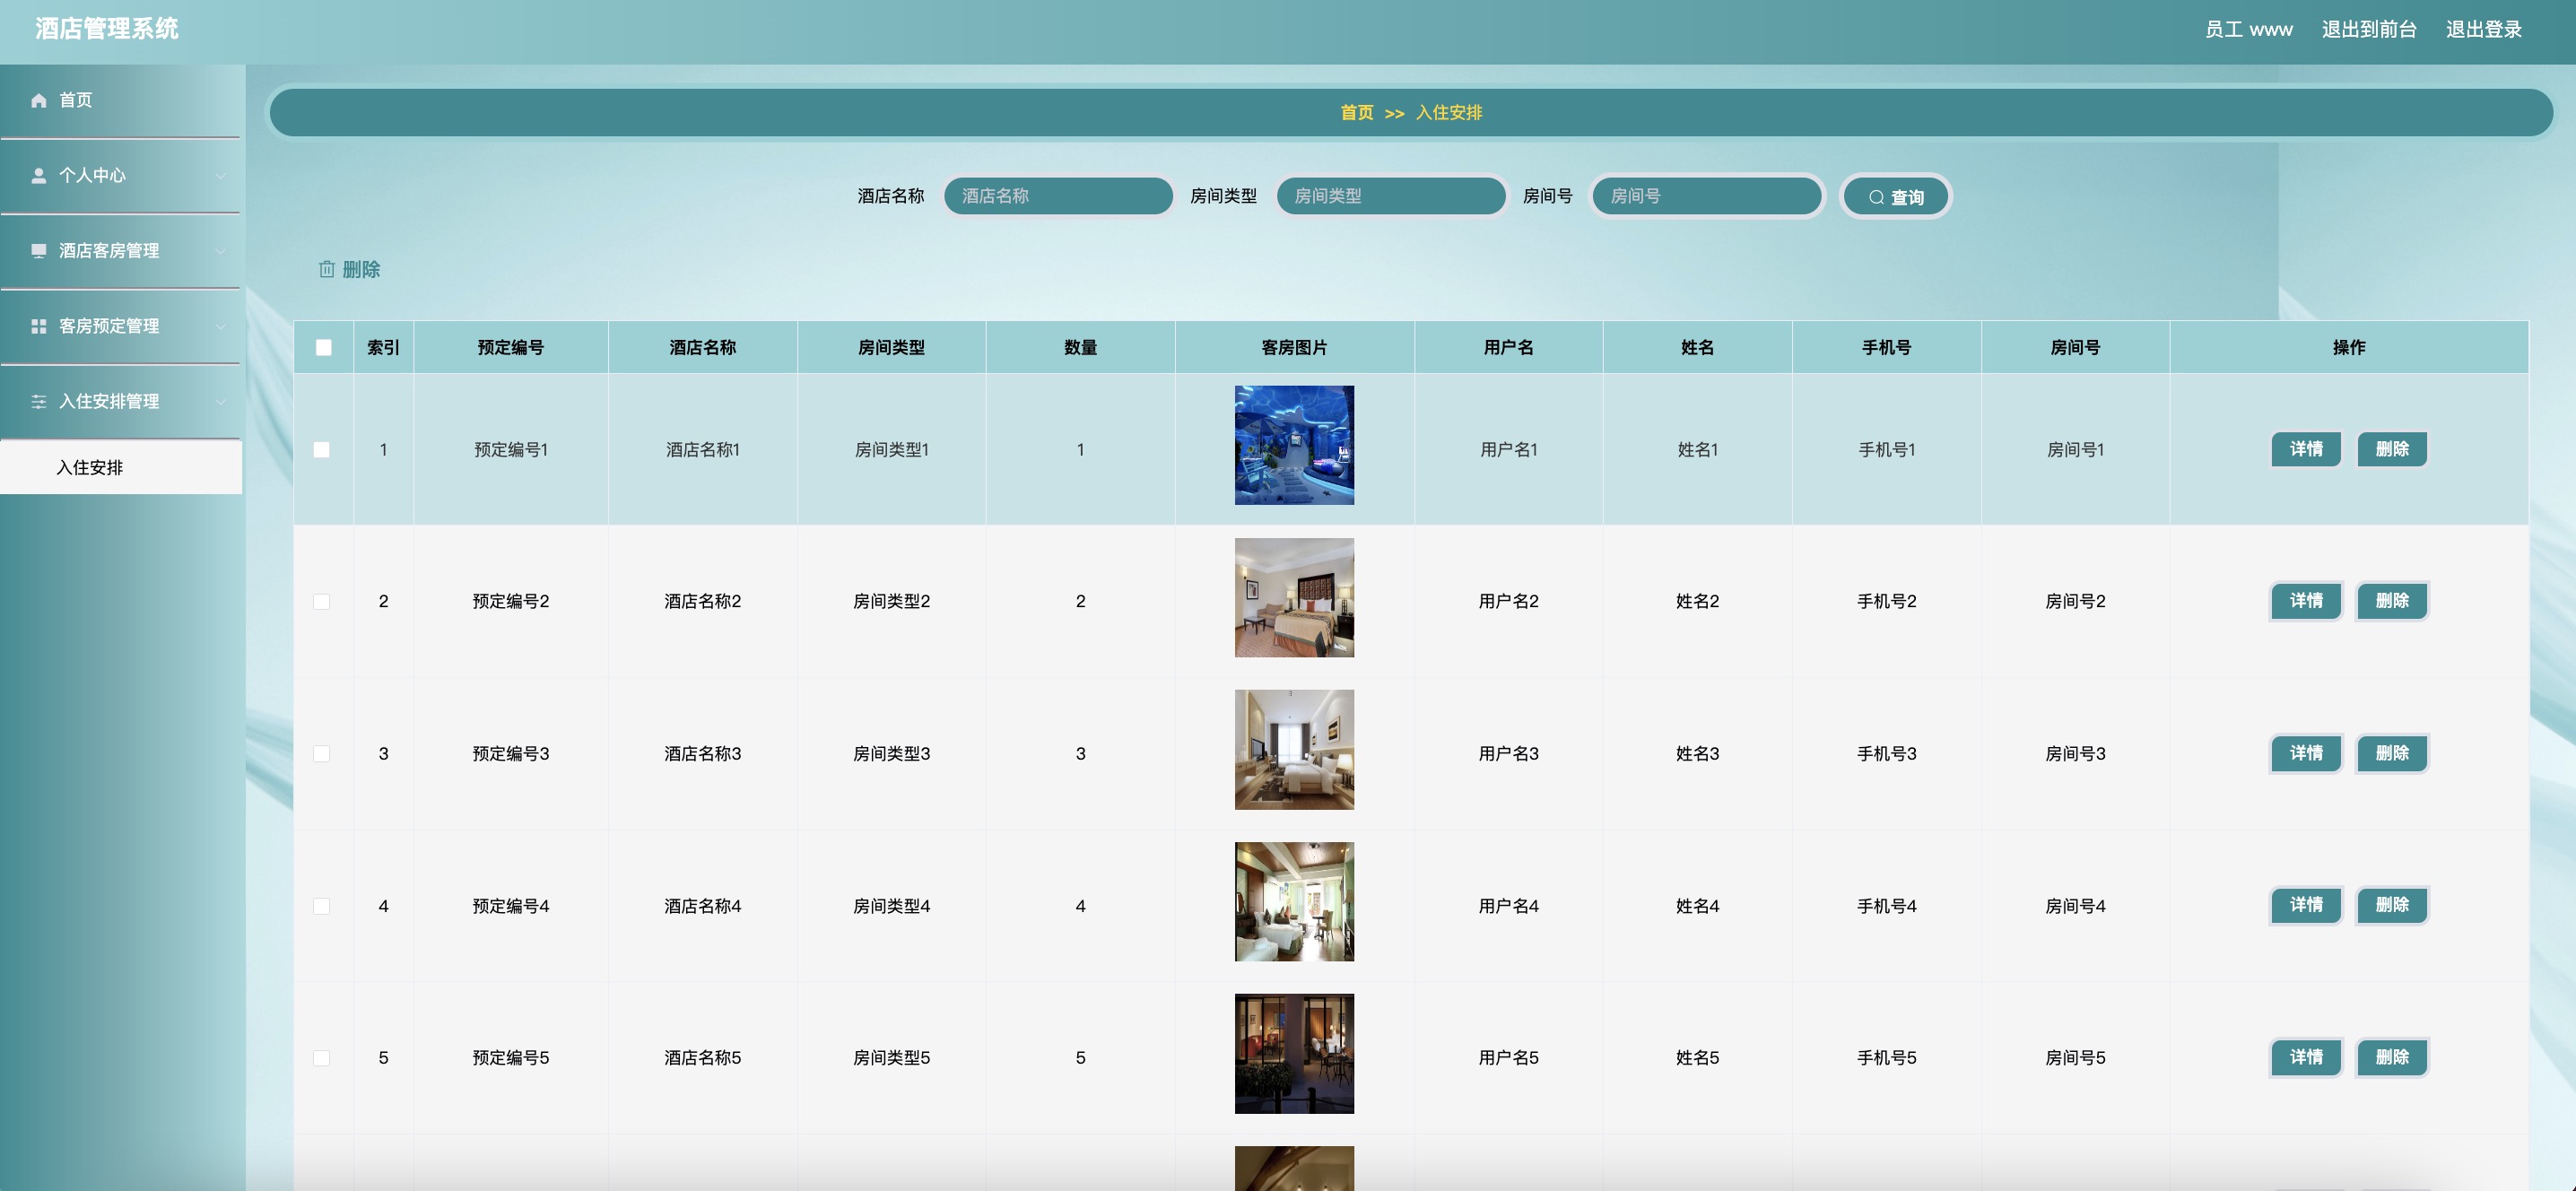Click the 酒店管理系统 title
Image resolution: width=2576 pixels, height=1191 pixels.
pos(107,29)
